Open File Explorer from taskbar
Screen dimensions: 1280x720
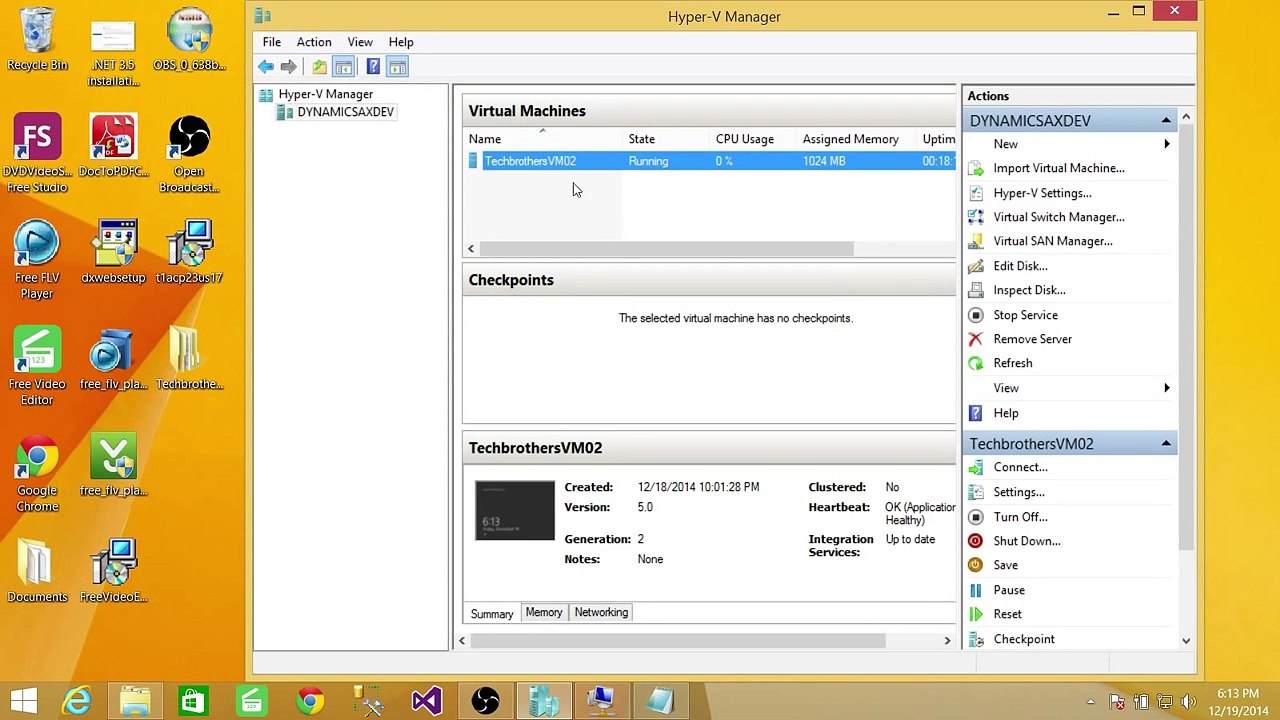(x=135, y=701)
